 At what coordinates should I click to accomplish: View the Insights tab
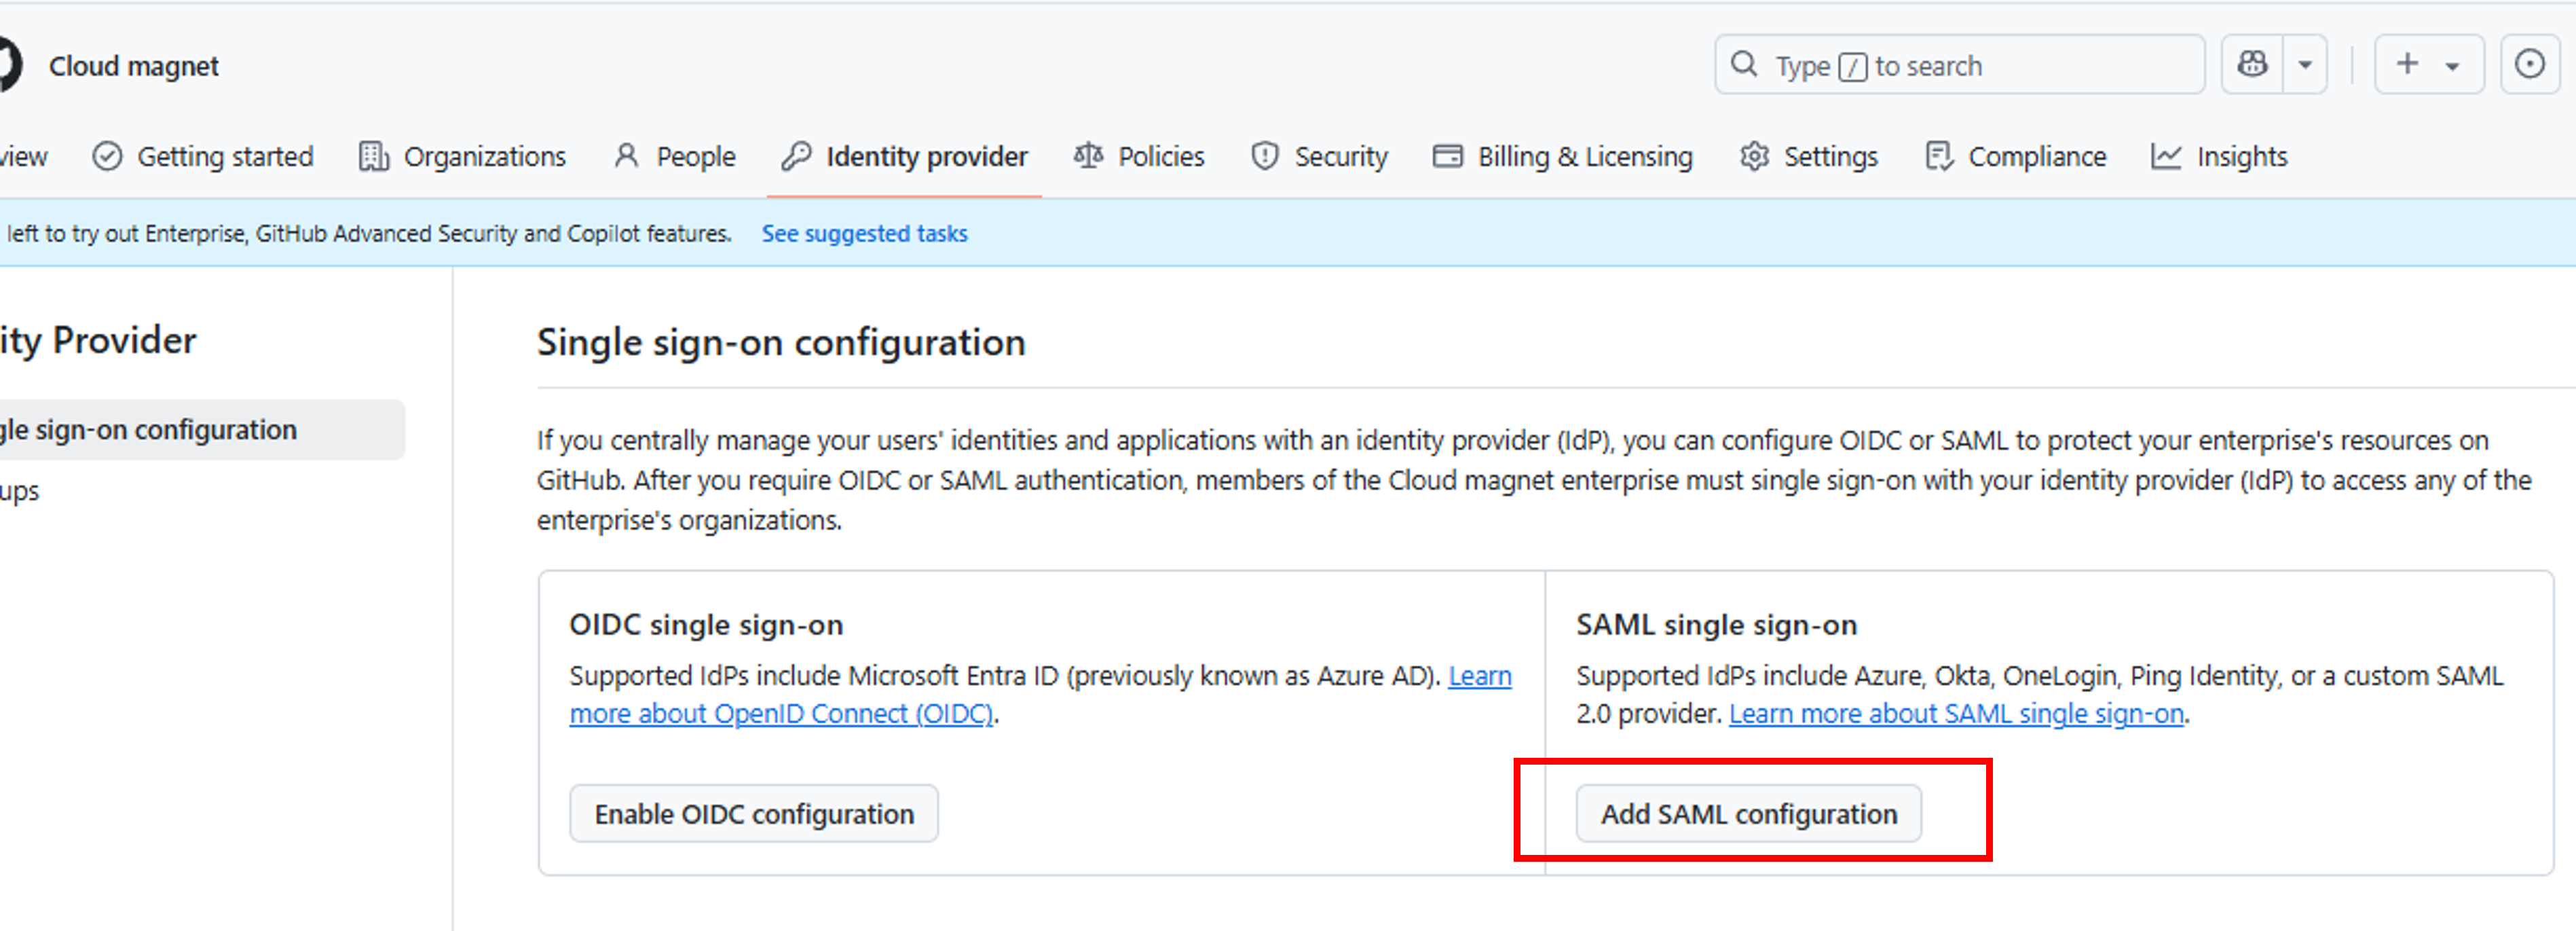(x=2219, y=157)
